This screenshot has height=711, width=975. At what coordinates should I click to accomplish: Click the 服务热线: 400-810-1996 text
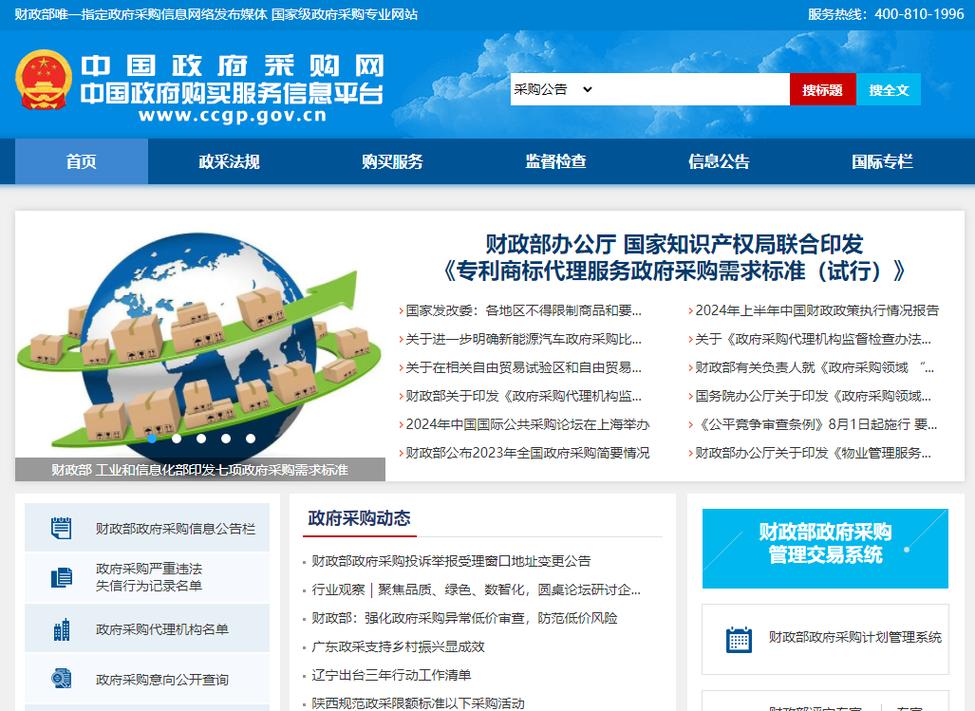[x=886, y=14]
